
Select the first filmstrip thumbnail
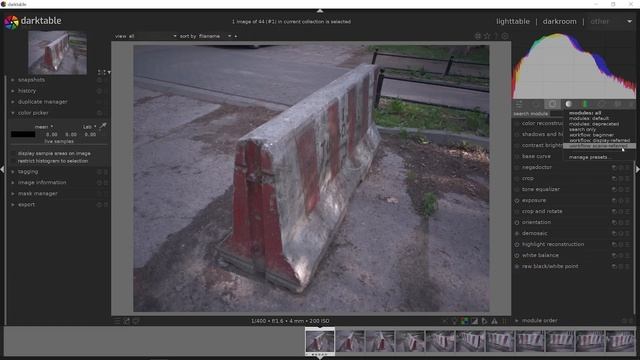[x=320, y=341]
